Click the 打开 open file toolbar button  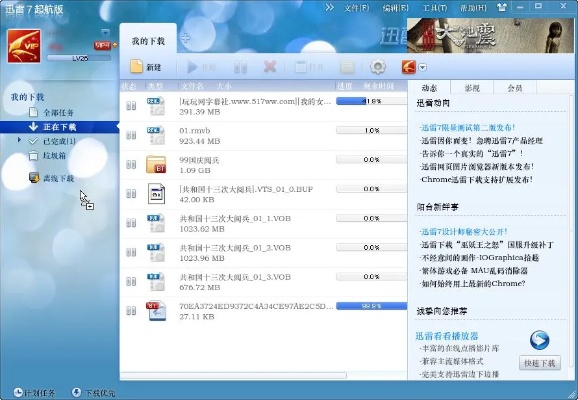click(309, 67)
